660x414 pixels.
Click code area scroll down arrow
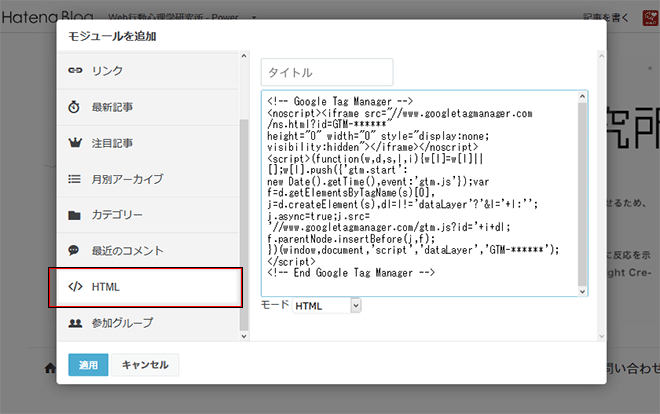click(583, 292)
